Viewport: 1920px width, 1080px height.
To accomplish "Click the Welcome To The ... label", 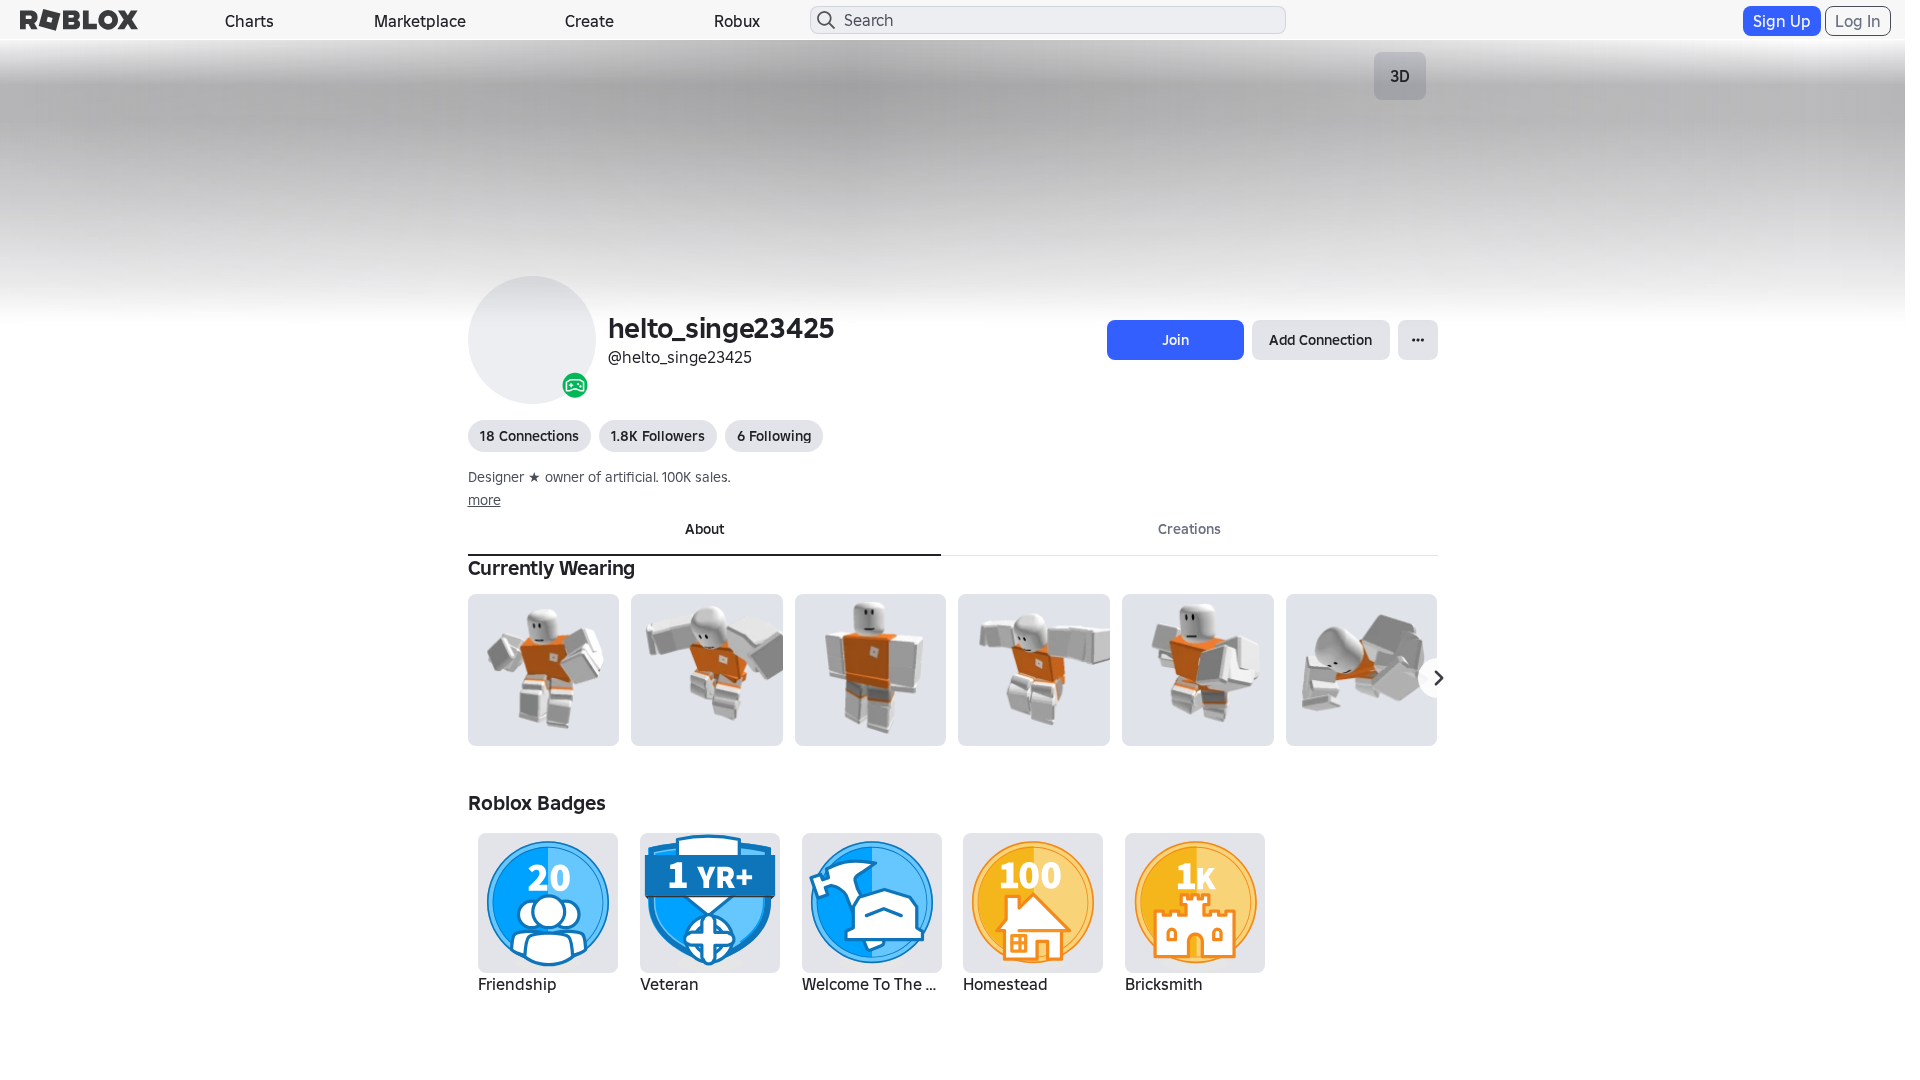I will 869,984.
